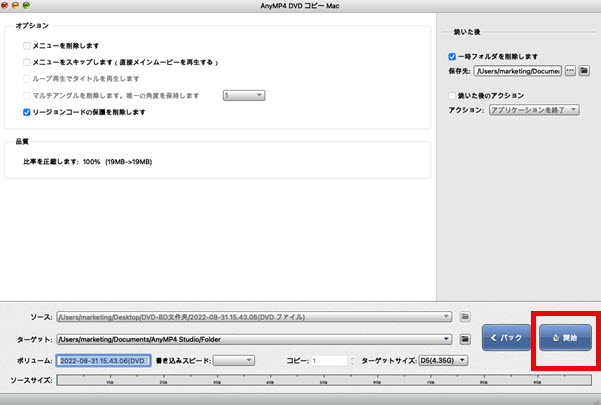Click the '品質' section heading
This screenshot has width=601, height=405.
[22, 141]
